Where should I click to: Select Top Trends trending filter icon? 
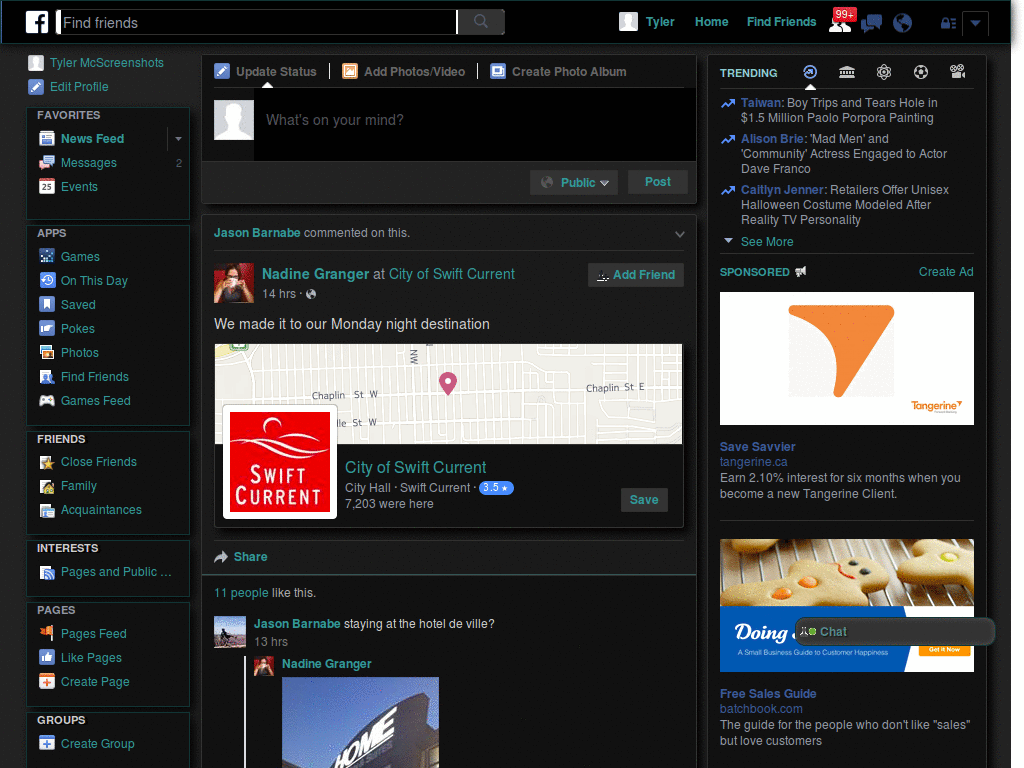click(x=810, y=72)
